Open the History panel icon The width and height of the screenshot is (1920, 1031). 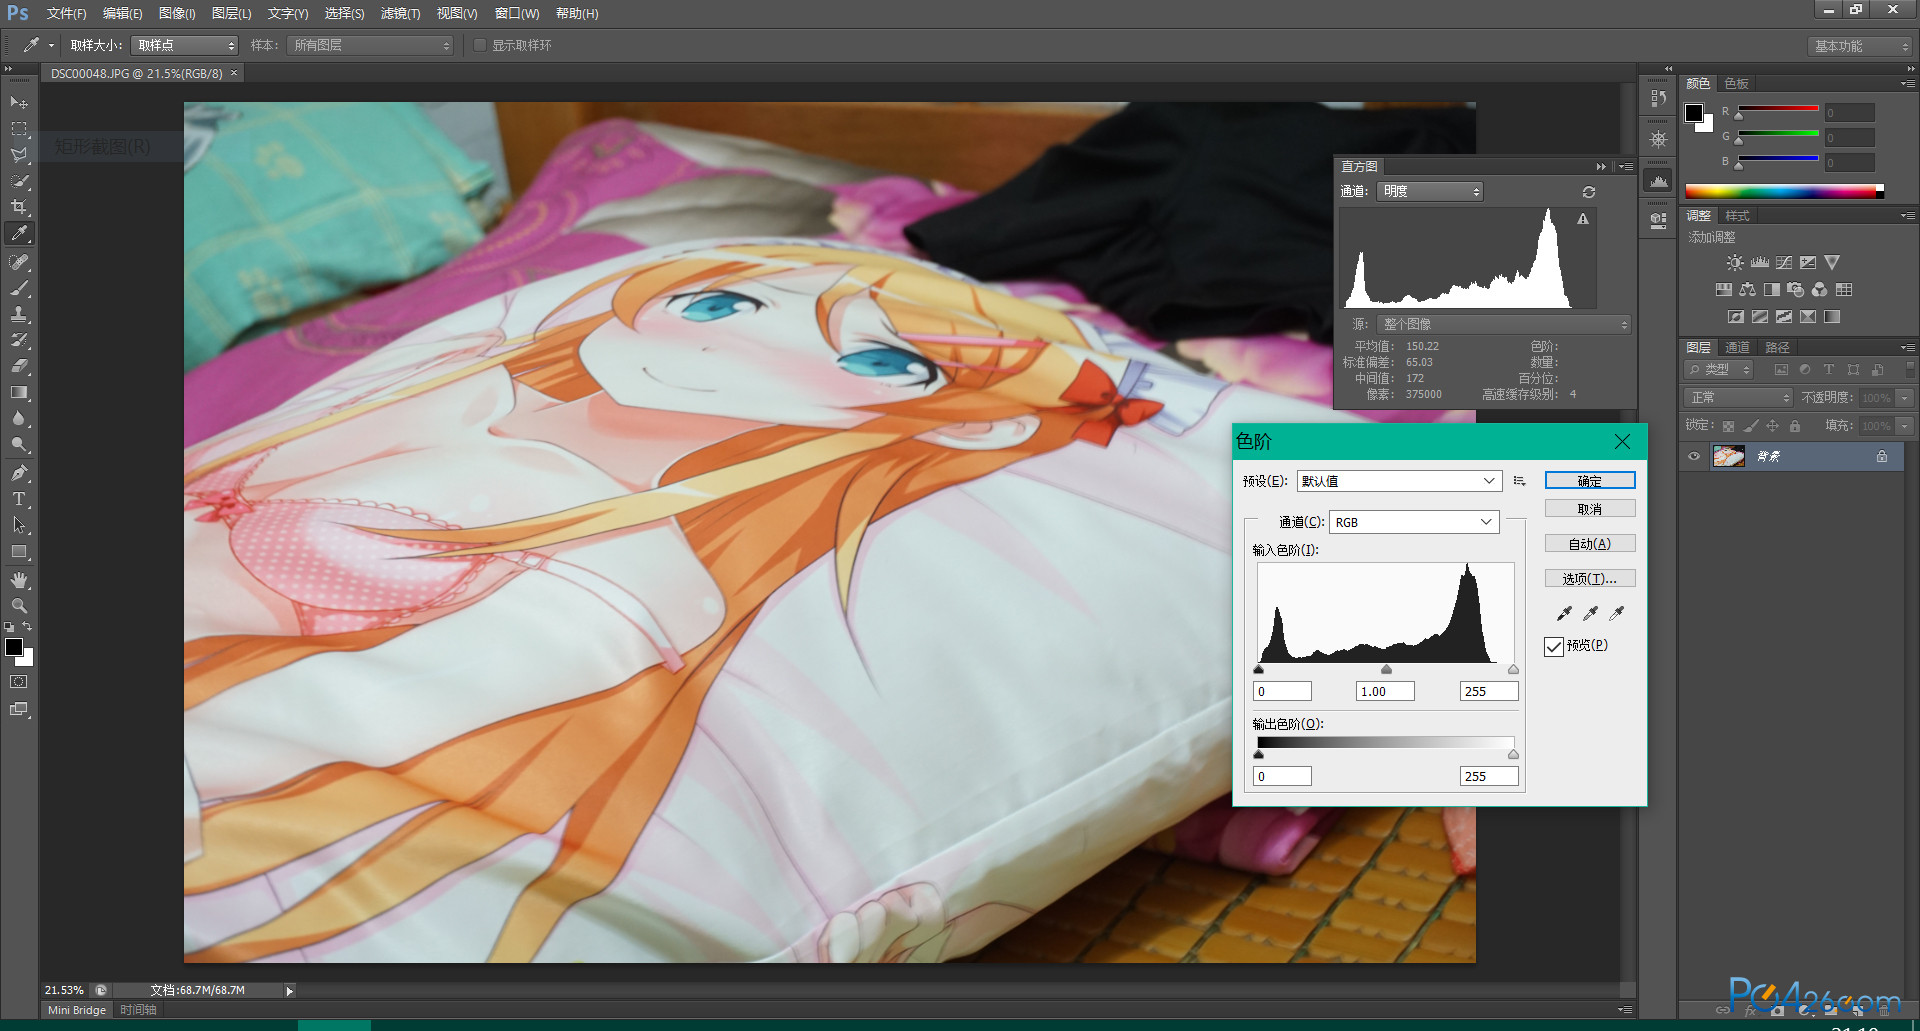[x=1658, y=98]
